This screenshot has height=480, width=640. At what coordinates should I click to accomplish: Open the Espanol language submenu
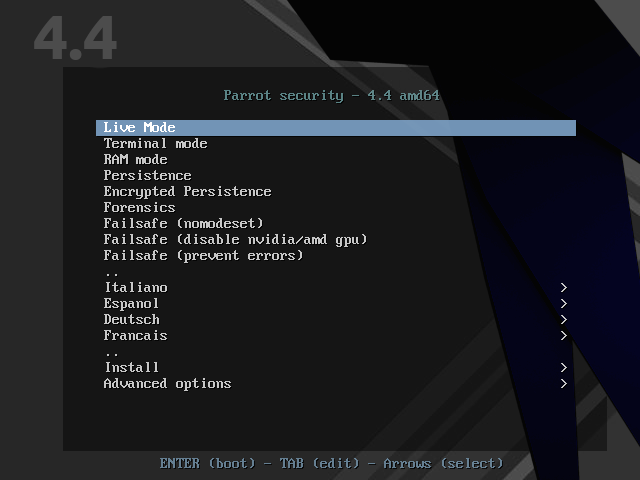click(x=131, y=304)
